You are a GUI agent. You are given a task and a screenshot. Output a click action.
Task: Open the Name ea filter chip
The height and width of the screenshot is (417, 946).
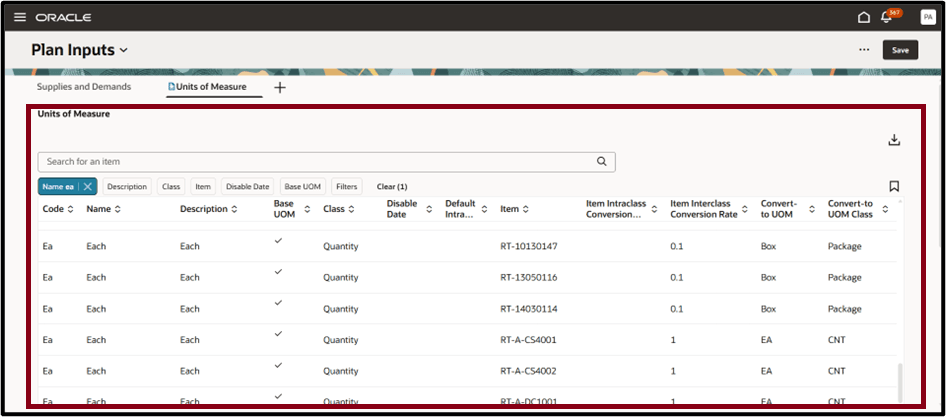click(x=59, y=186)
